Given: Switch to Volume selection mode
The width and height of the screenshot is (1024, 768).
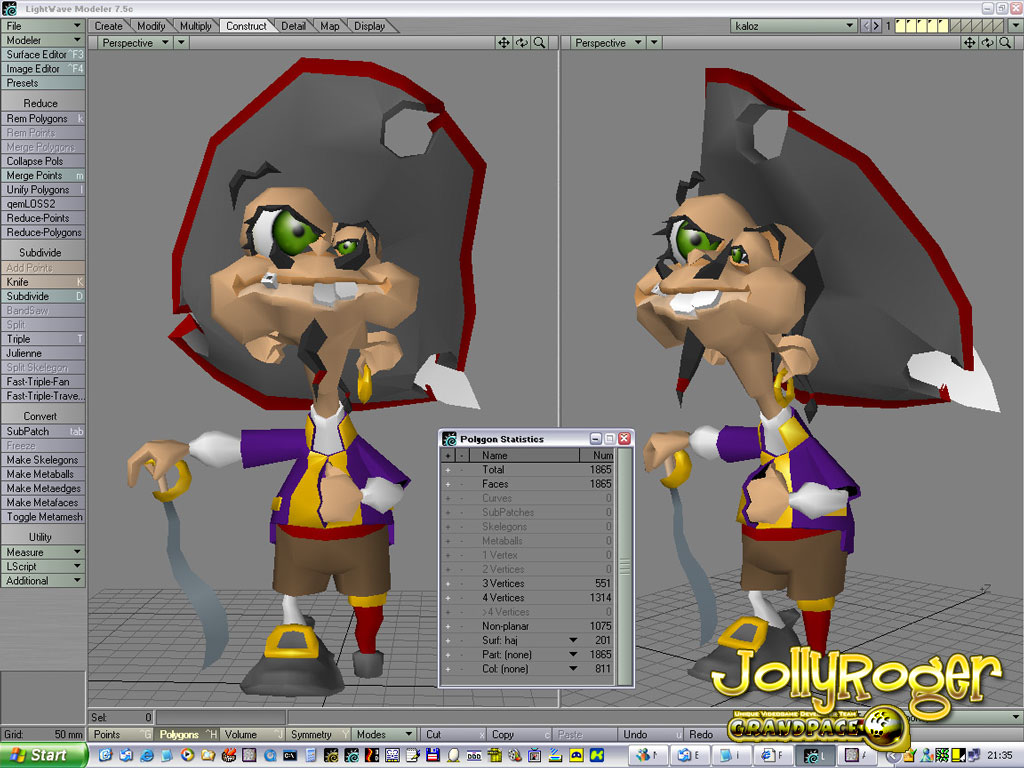Looking at the screenshot, I should click(253, 735).
